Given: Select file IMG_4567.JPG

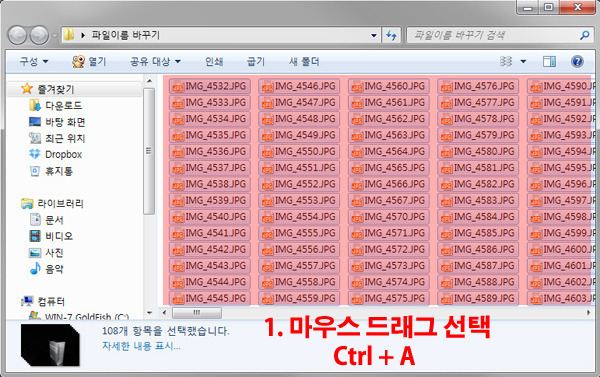Looking at the screenshot, I should click(x=389, y=201).
